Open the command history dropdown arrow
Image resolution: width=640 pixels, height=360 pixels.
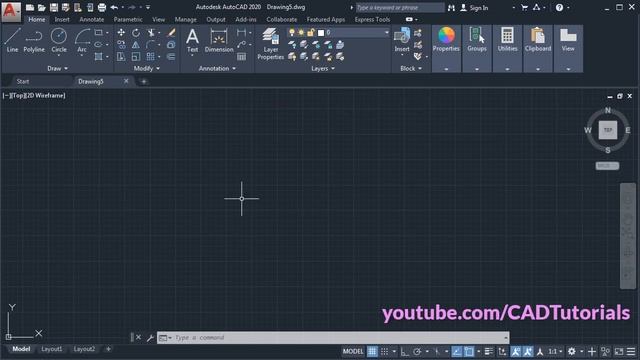point(506,338)
